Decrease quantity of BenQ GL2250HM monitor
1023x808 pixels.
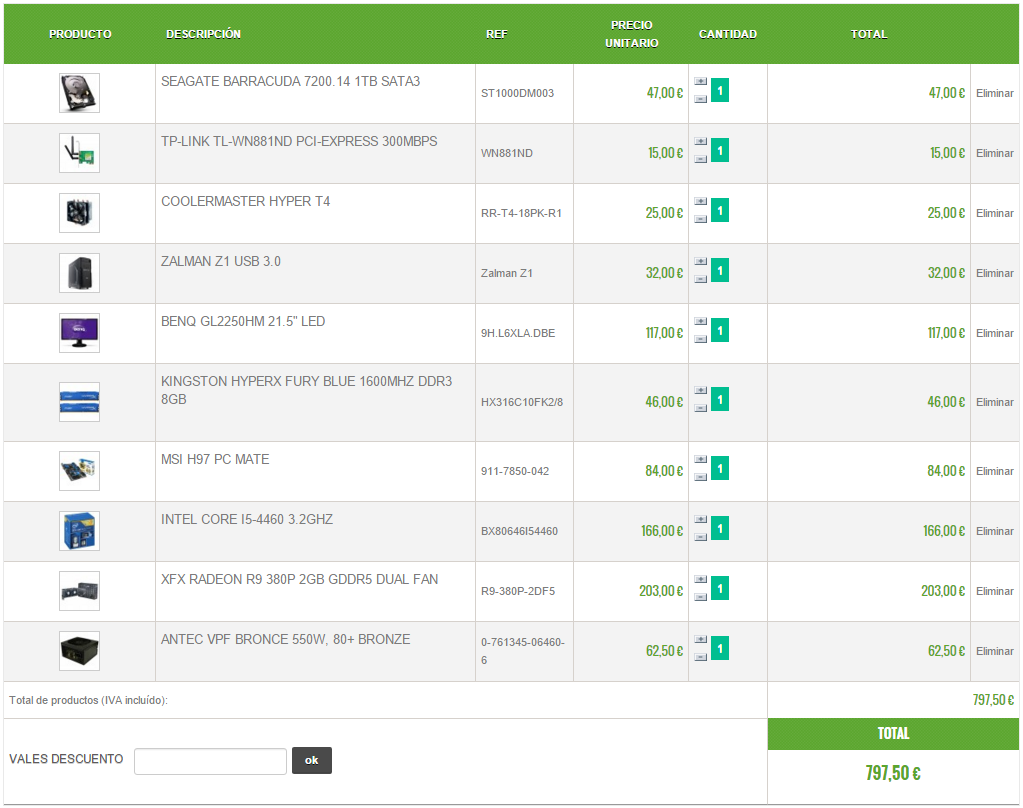[x=701, y=339]
